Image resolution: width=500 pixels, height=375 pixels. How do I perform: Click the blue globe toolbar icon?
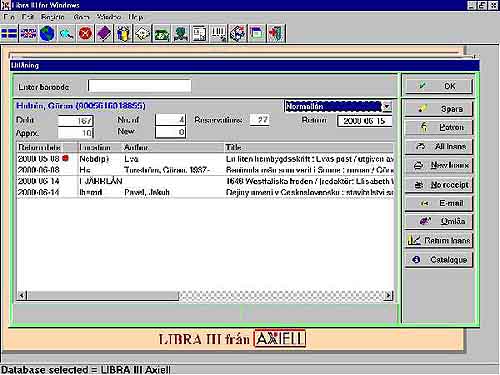47,34
